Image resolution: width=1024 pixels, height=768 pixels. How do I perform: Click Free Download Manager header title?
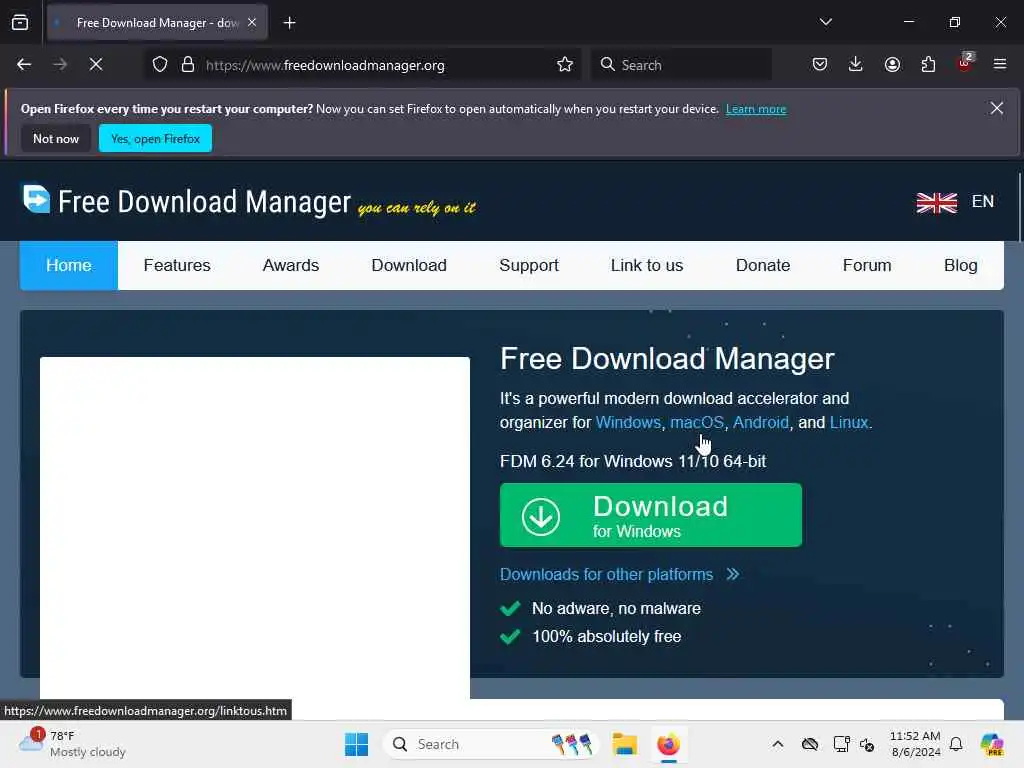point(204,202)
